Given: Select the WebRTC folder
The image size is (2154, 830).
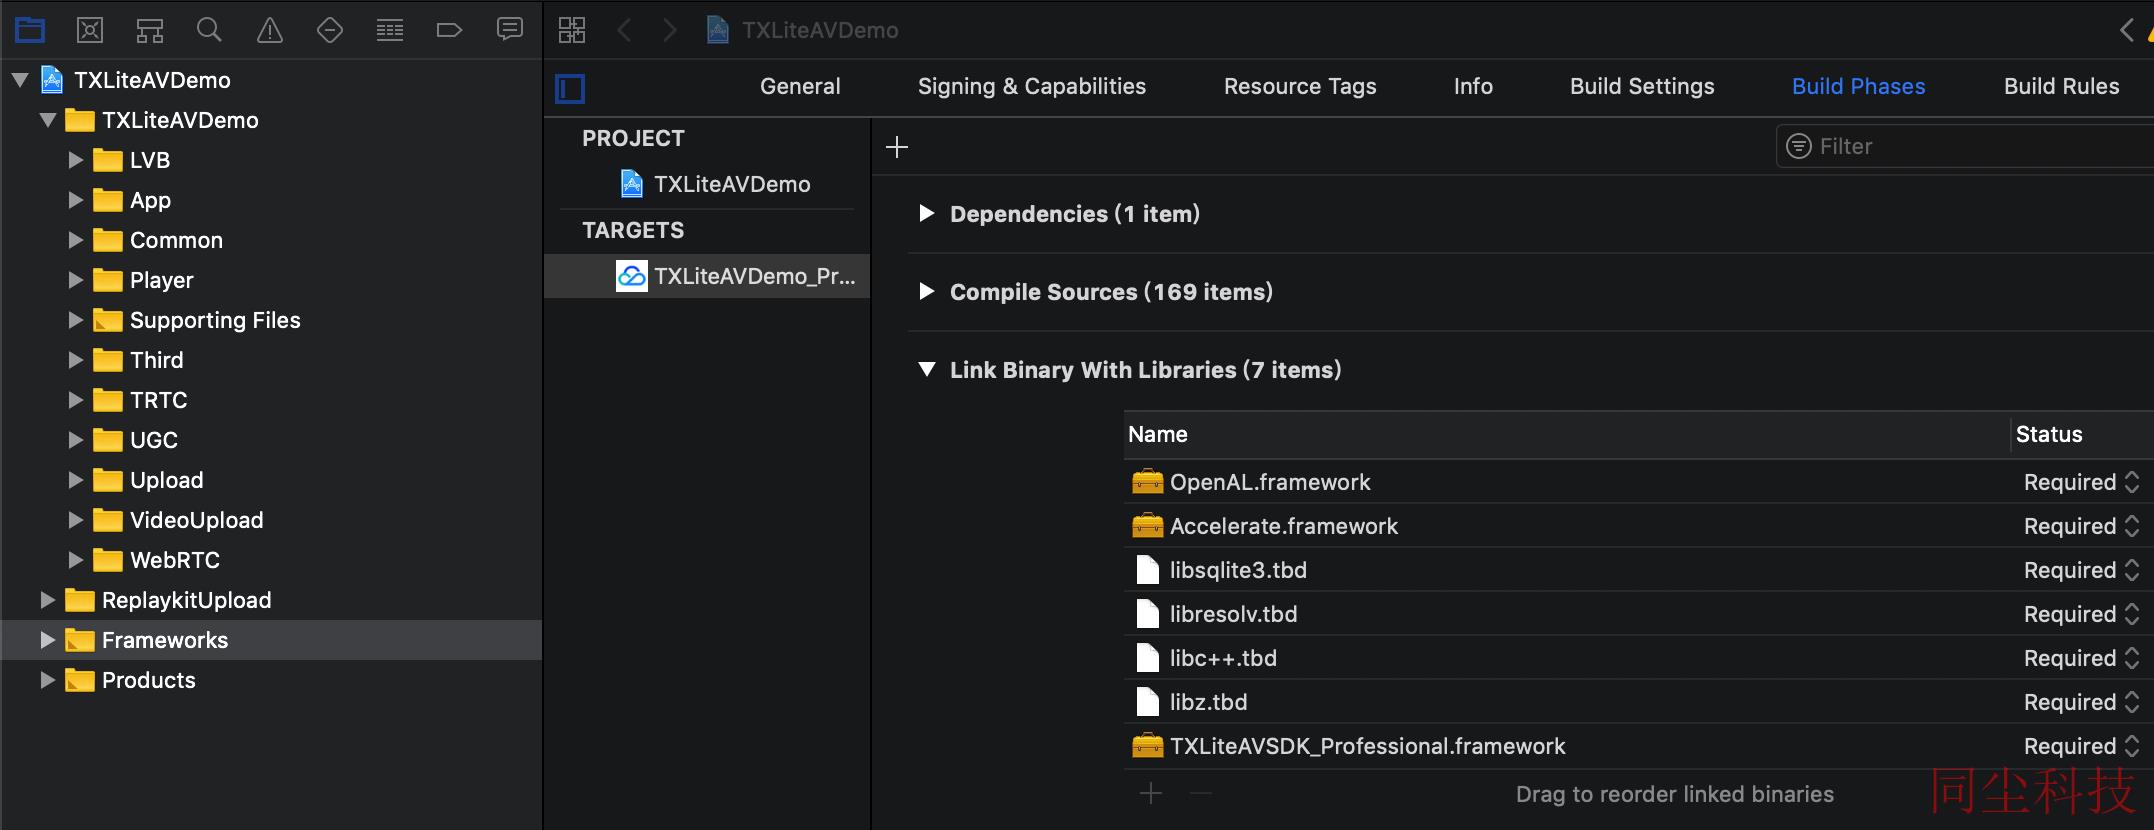Looking at the screenshot, I should click(x=156, y=560).
